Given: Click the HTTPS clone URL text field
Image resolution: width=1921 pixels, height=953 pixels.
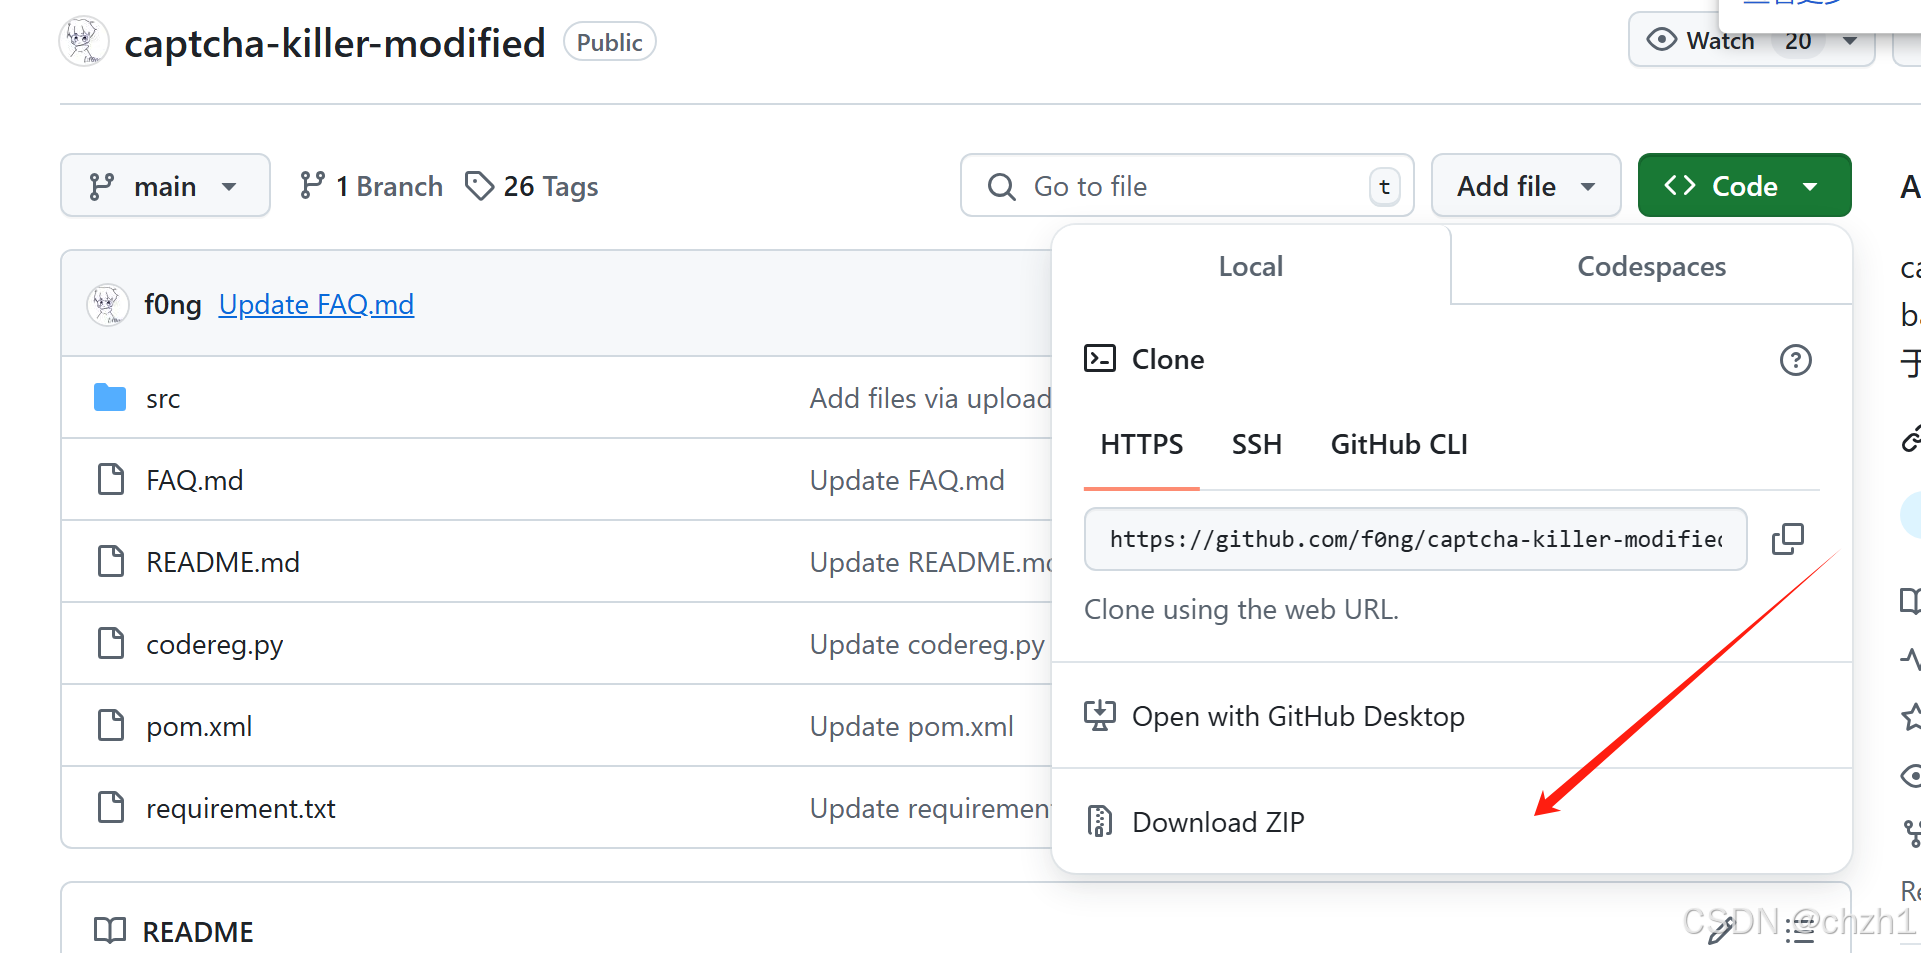Looking at the screenshot, I should coord(1415,539).
